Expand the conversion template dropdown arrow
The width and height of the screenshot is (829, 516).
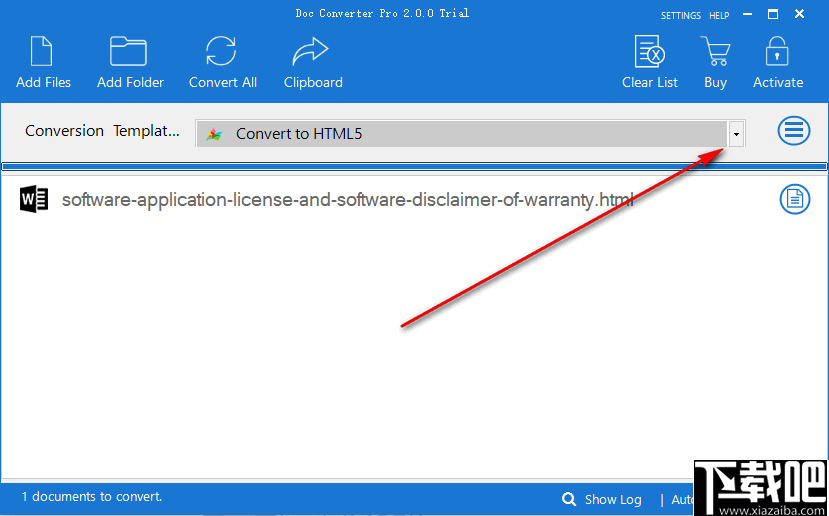(736, 134)
